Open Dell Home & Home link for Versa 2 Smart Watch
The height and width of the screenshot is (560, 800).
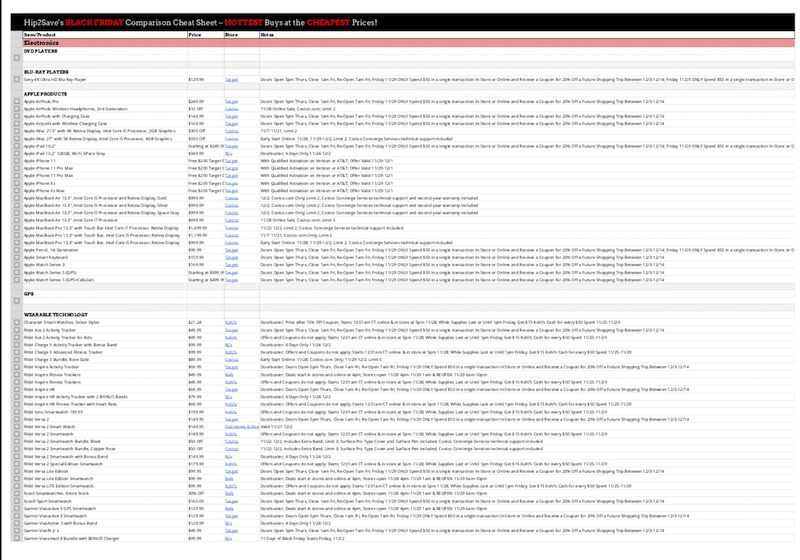tap(242, 426)
